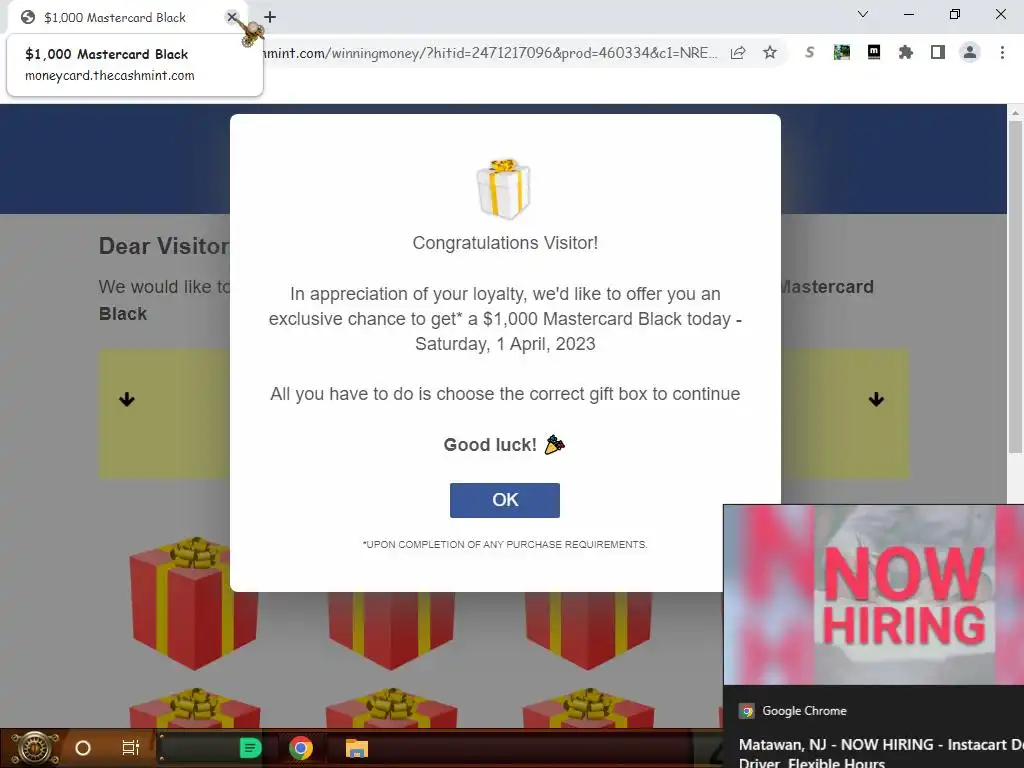Click the left down-arrow on yellow banner
Screen dimensions: 1024x768
coord(127,399)
